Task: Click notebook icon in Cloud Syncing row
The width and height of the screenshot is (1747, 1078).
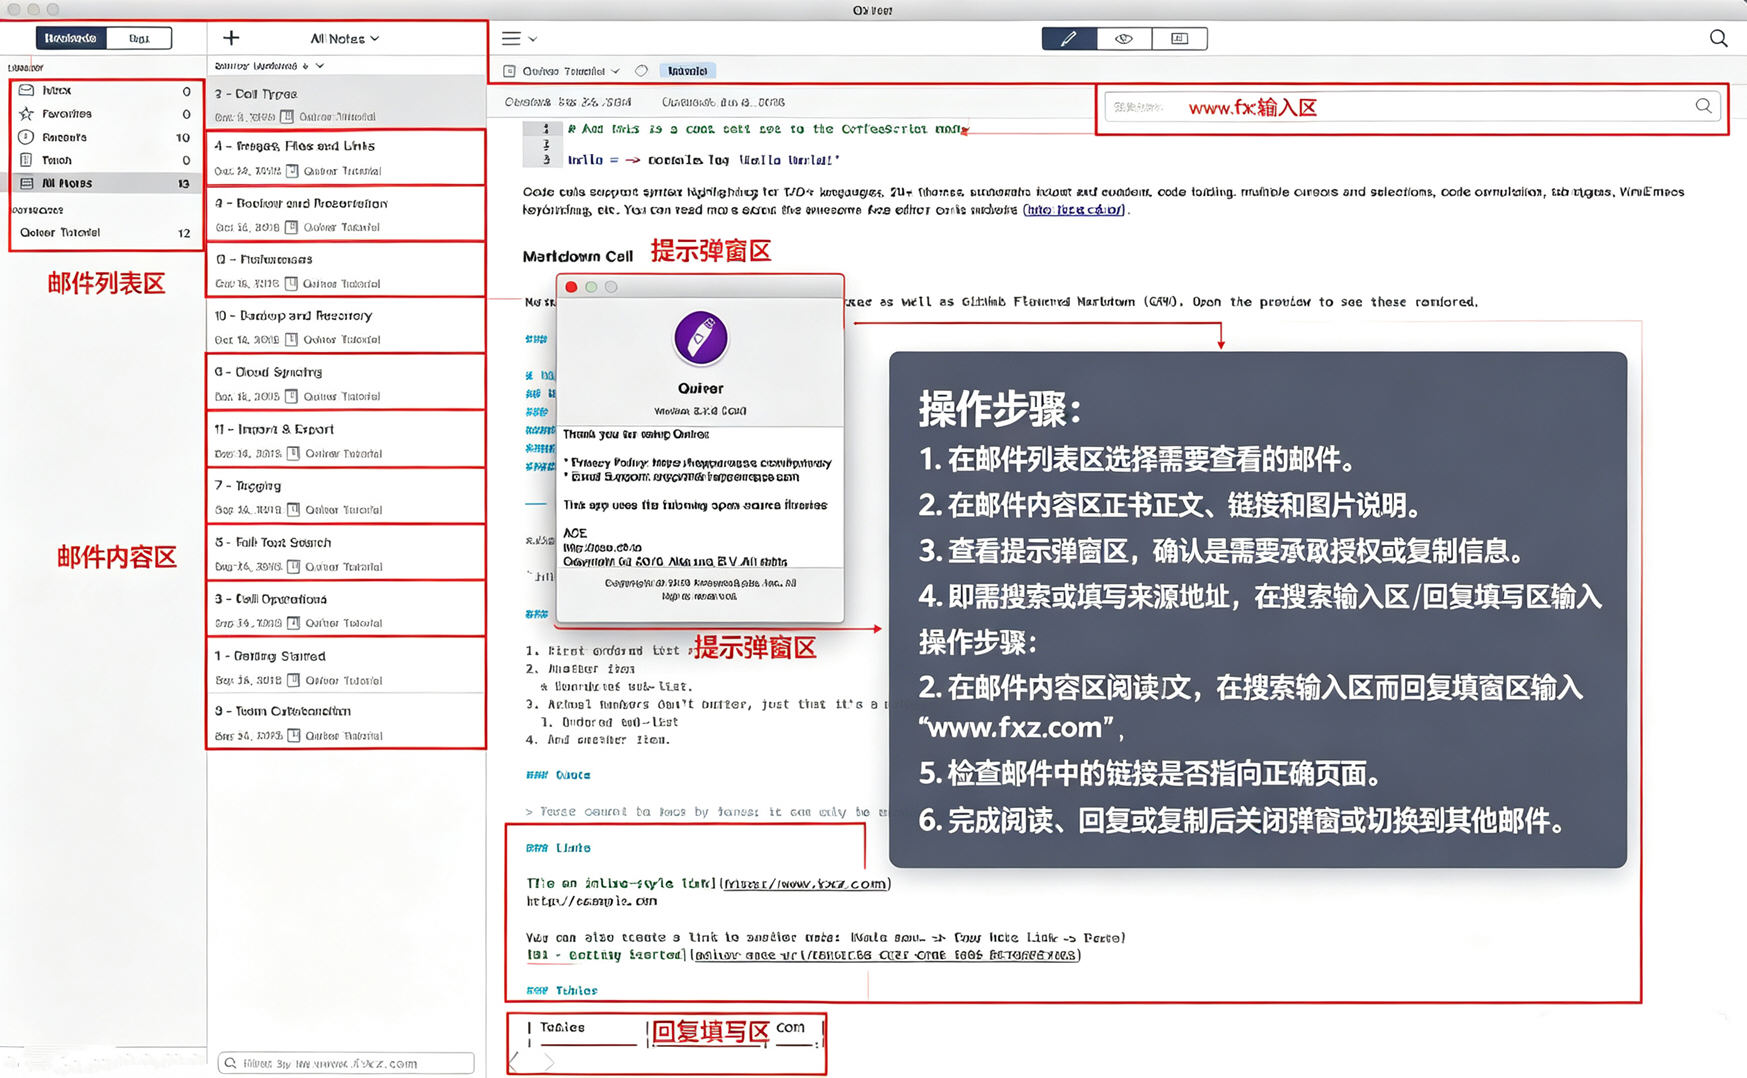Action: 291,396
